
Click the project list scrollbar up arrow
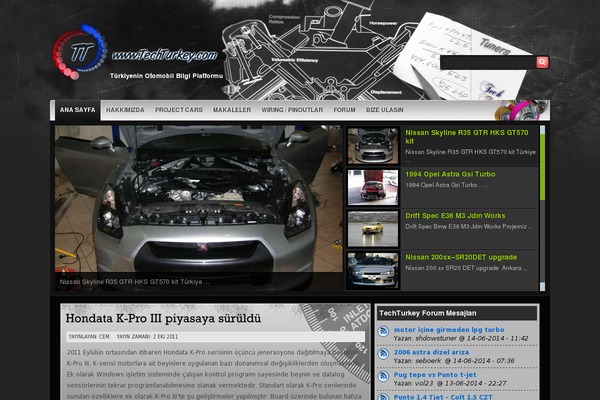542,130
